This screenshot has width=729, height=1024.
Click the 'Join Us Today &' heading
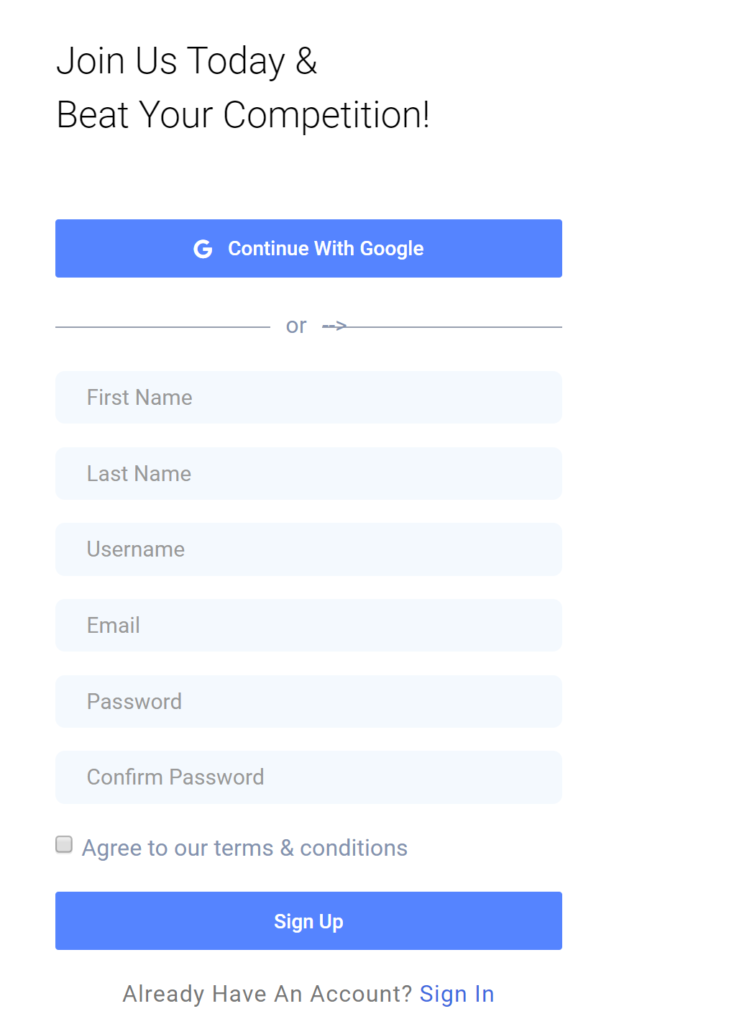tap(187, 61)
